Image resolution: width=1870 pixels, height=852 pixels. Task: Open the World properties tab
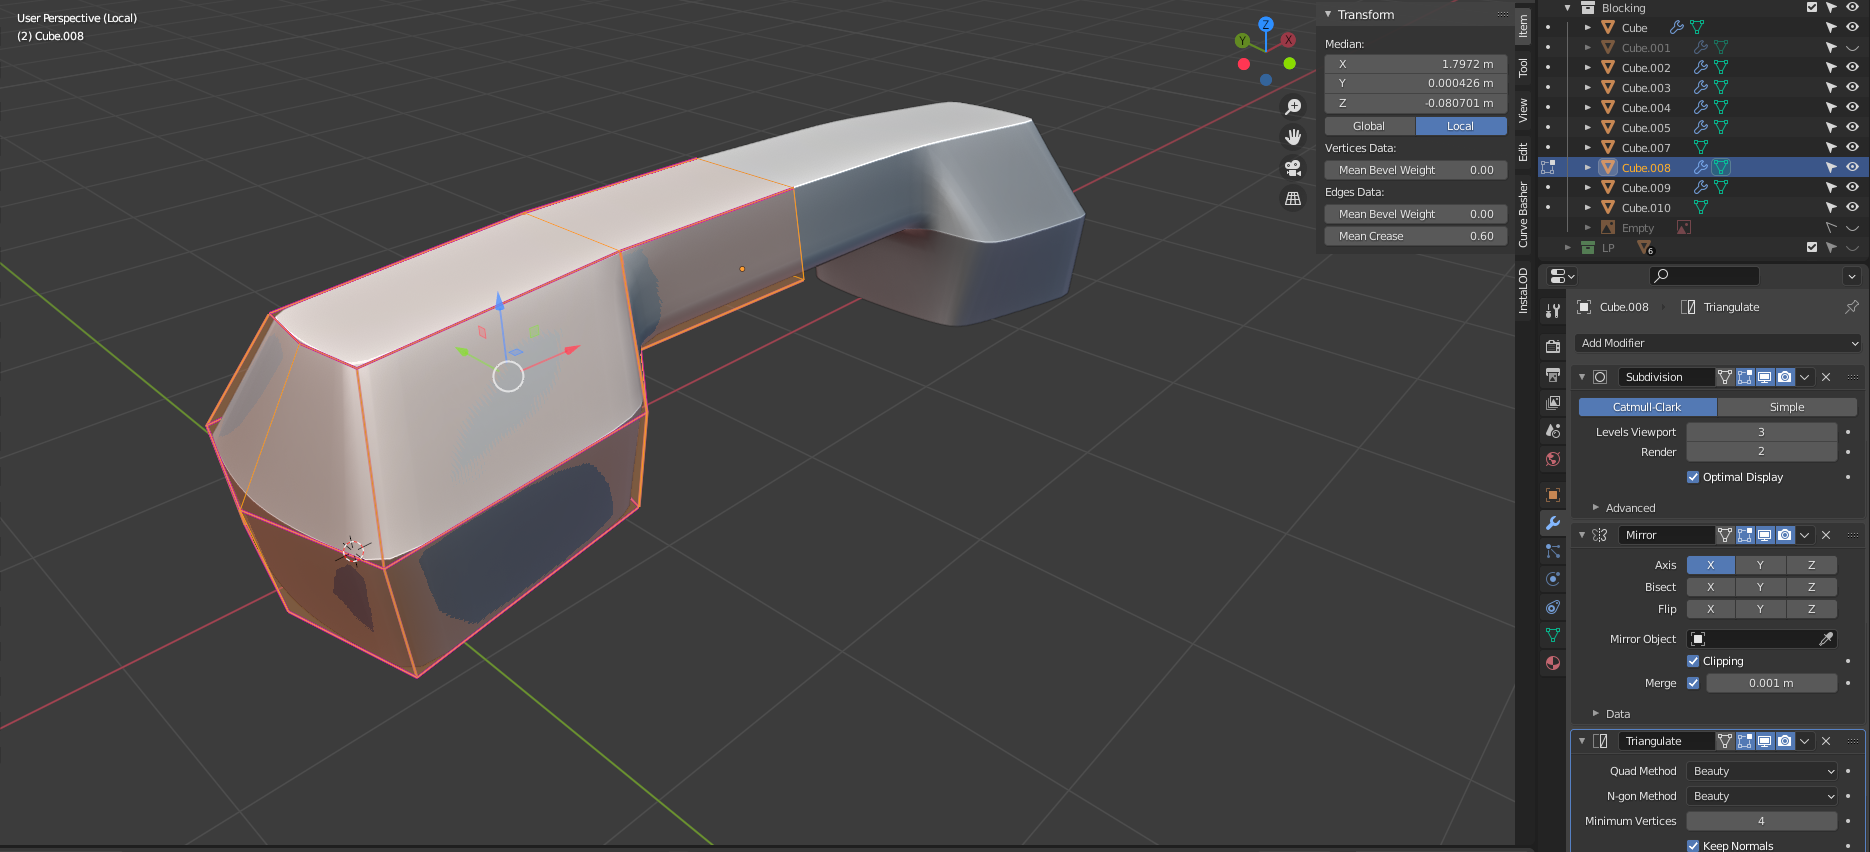[1553, 459]
